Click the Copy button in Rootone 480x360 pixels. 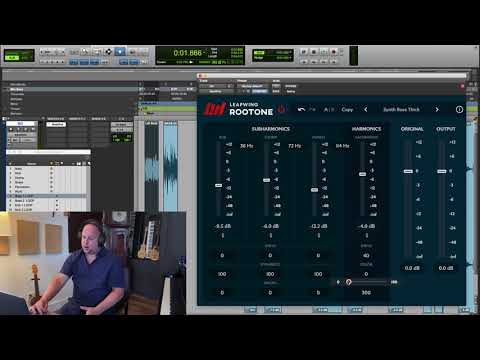click(x=347, y=109)
